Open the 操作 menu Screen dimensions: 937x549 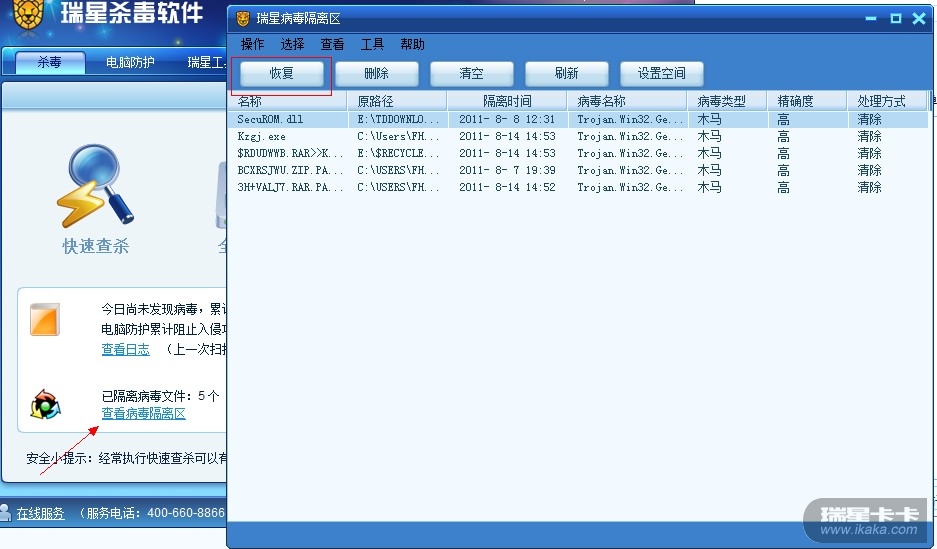pos(252,44)
